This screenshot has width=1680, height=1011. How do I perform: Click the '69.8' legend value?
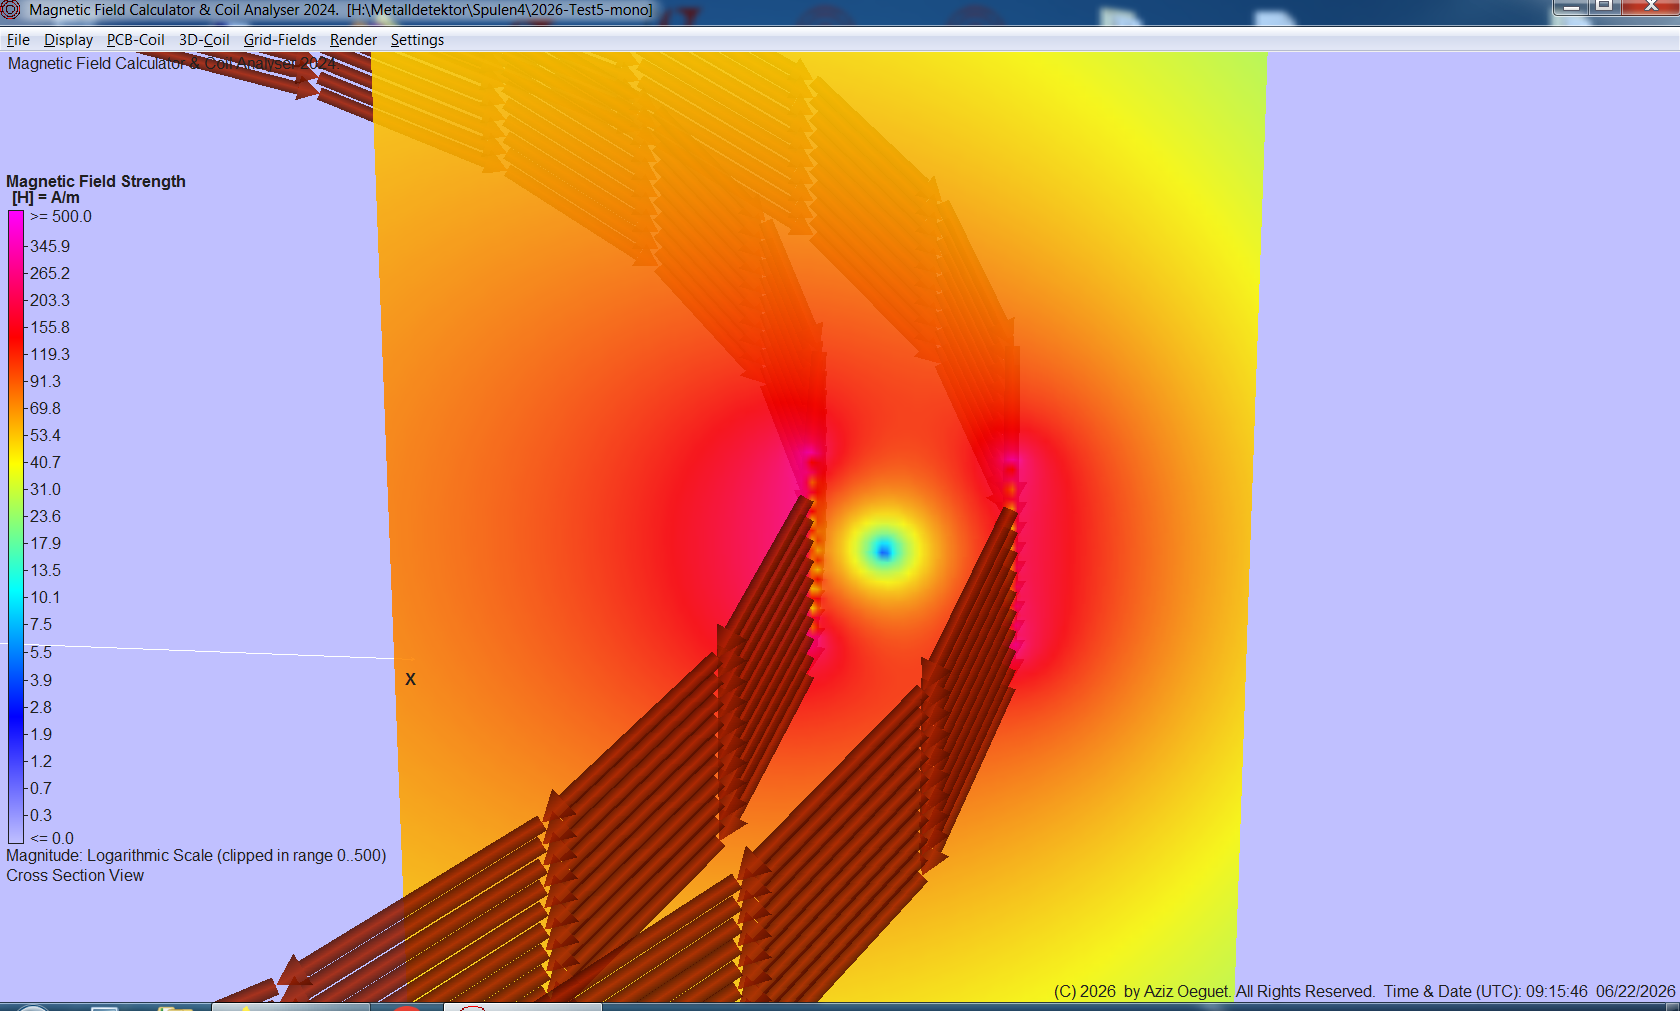[45, 408]
